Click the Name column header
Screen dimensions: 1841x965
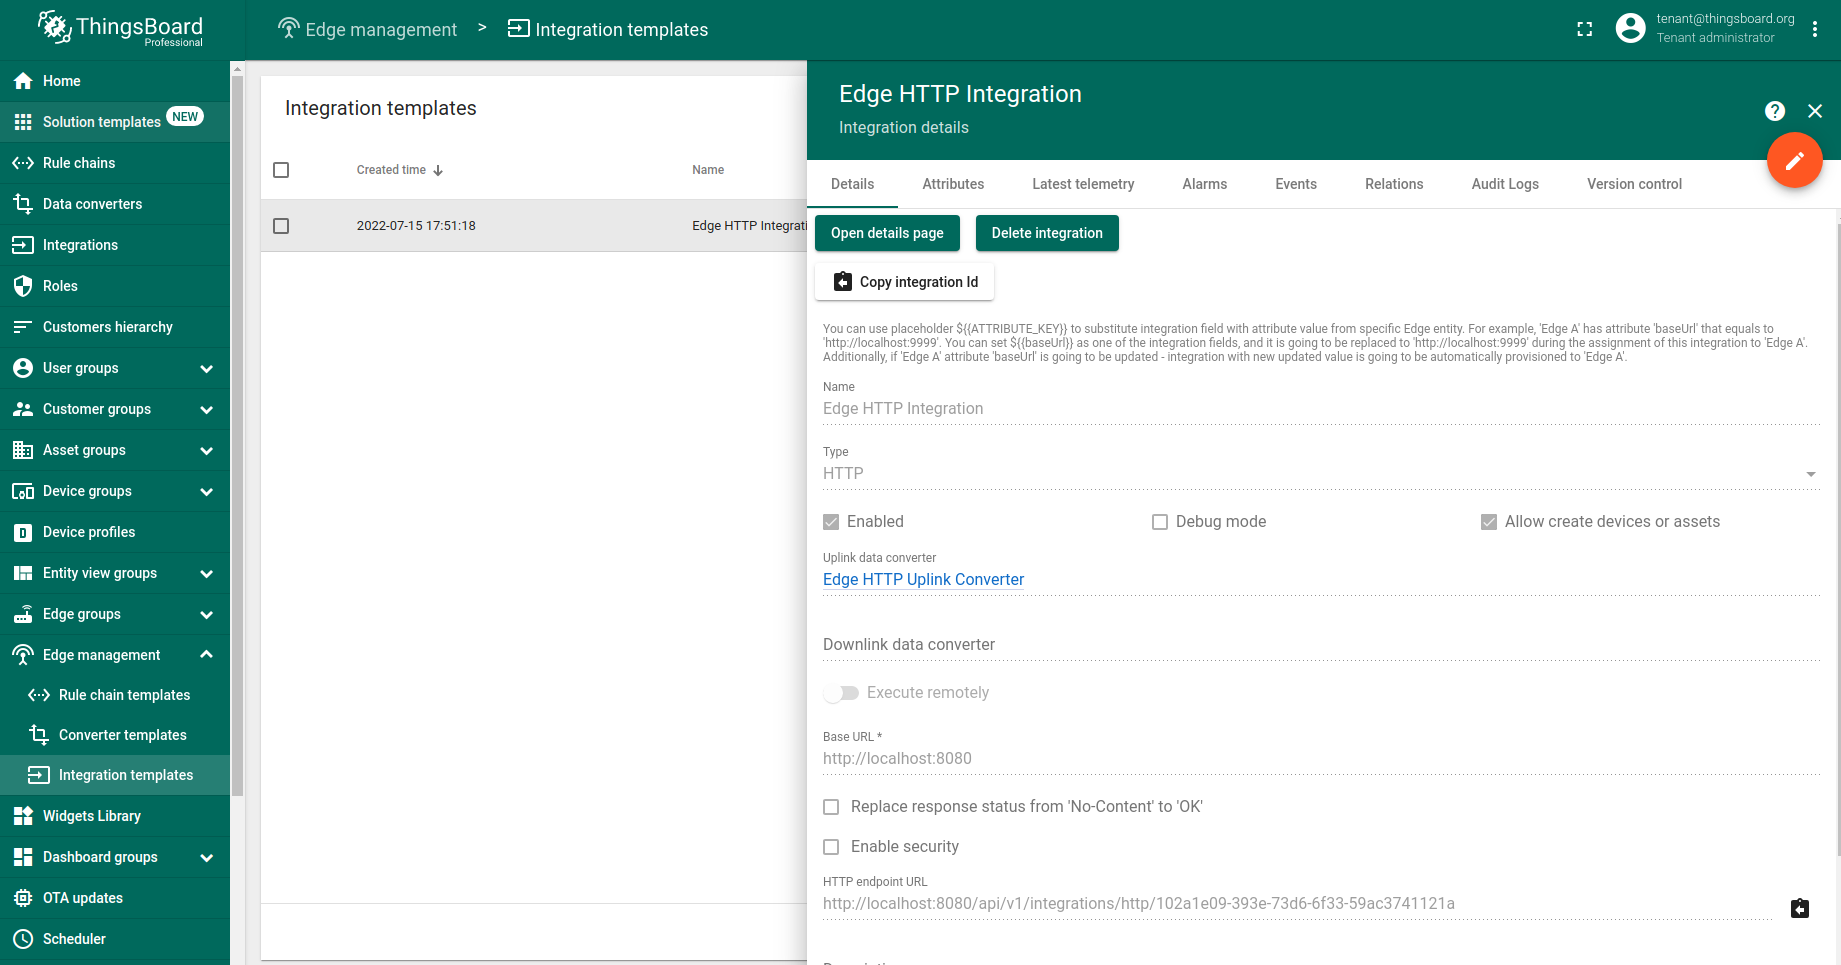click(708, 170)
